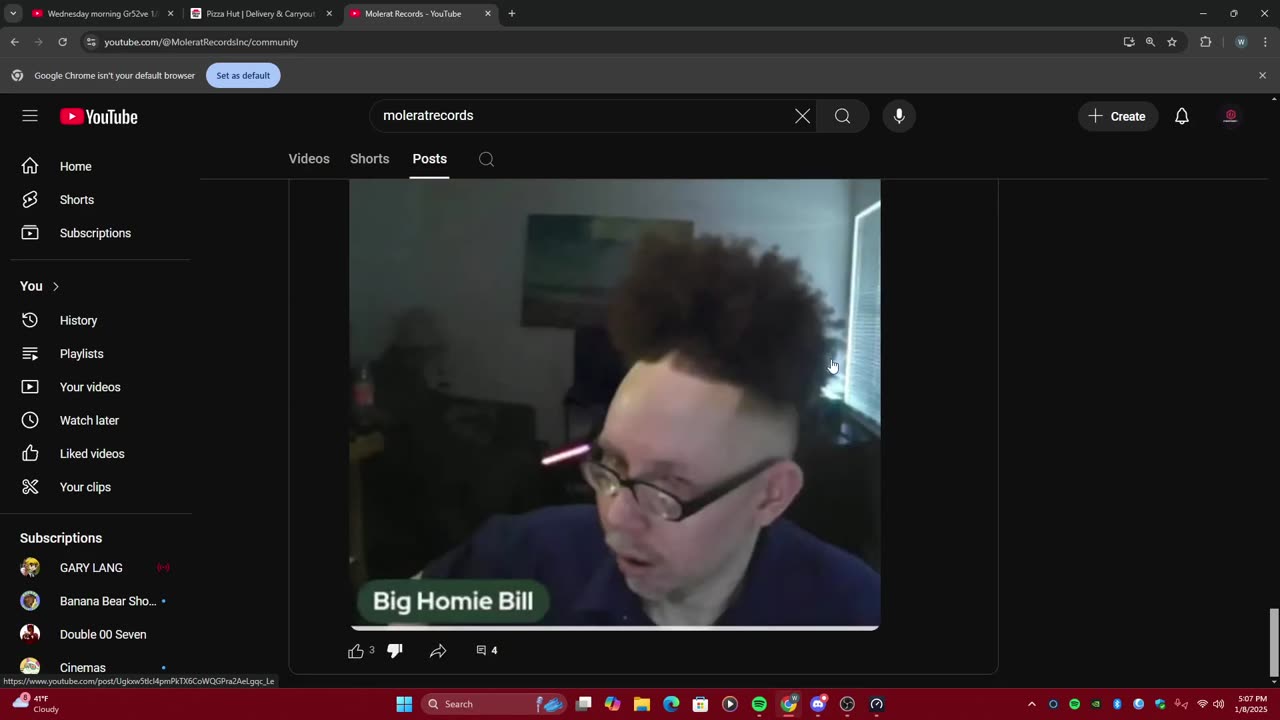Screen dimensions: 1280x720
Task: Open the Big Homie Bill post image
Action: [615, 404]
